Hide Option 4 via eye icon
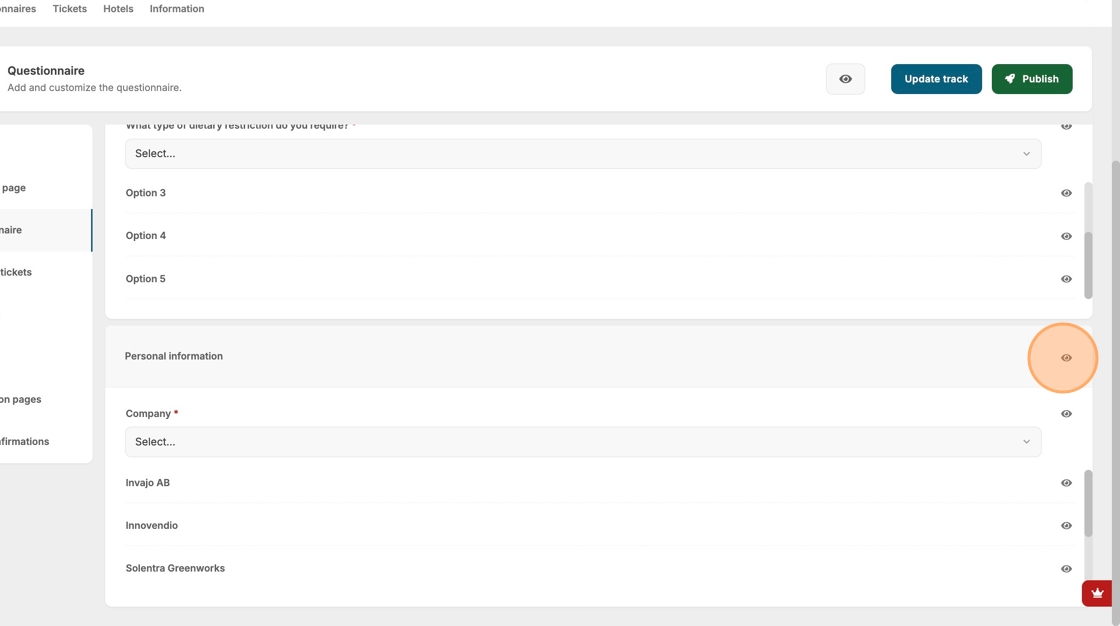The height and width of the screenshot is (626, 1120). coord(1066,236)
